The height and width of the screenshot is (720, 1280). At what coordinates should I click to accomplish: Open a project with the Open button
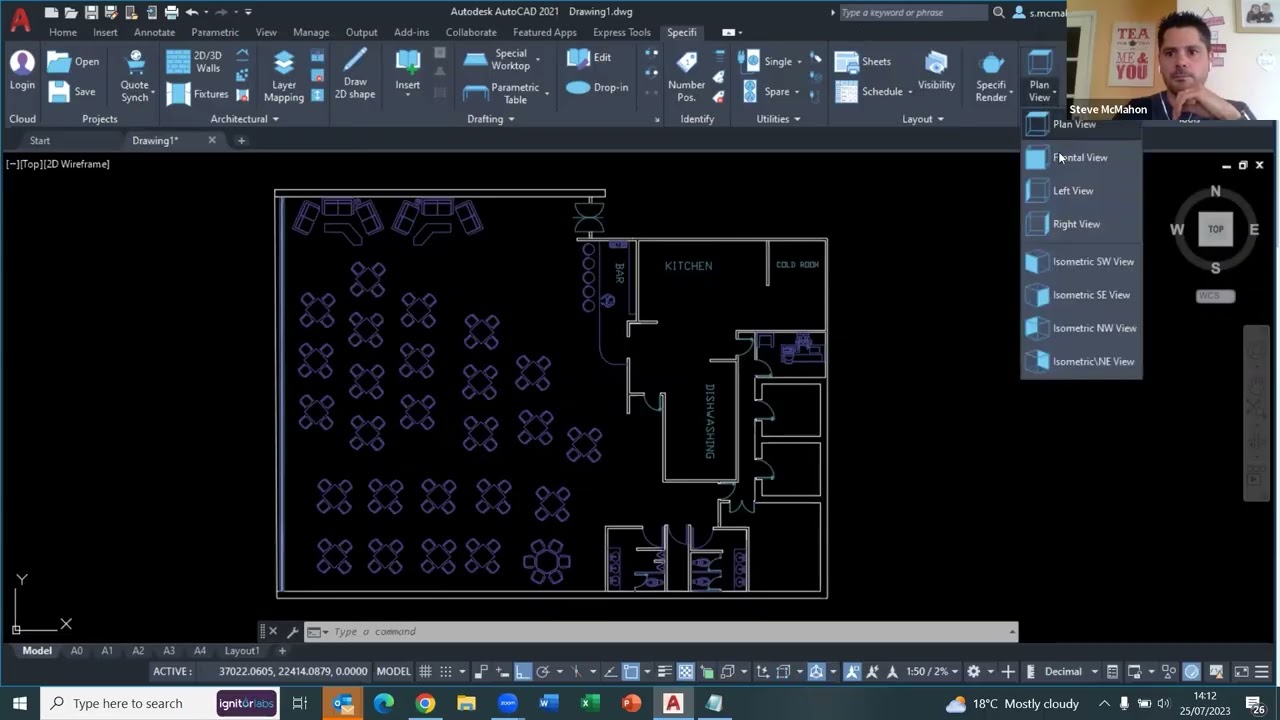coord(73,62)
